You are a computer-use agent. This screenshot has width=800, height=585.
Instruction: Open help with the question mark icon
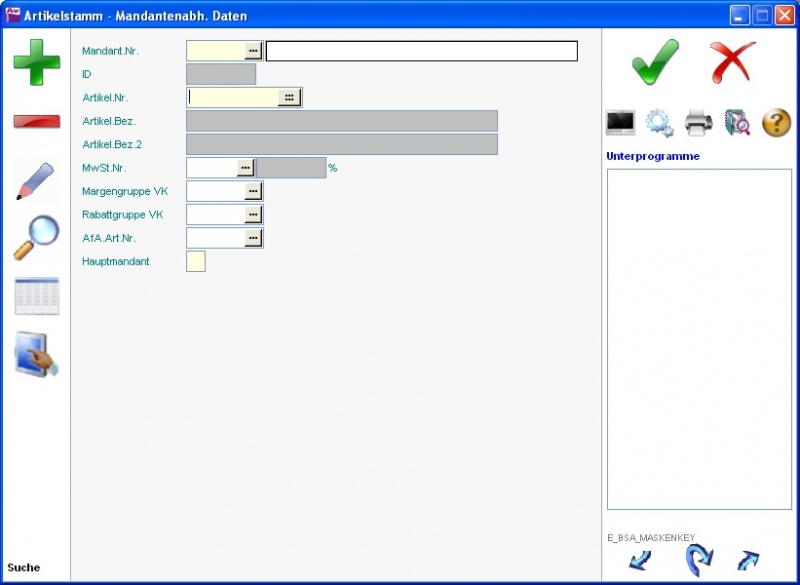point(776,123)
